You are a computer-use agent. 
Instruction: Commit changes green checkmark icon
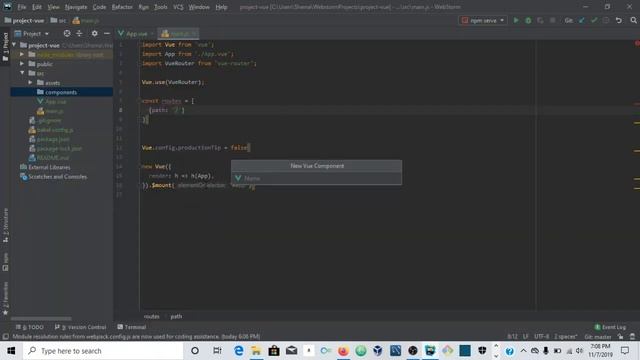click(594, 20)
